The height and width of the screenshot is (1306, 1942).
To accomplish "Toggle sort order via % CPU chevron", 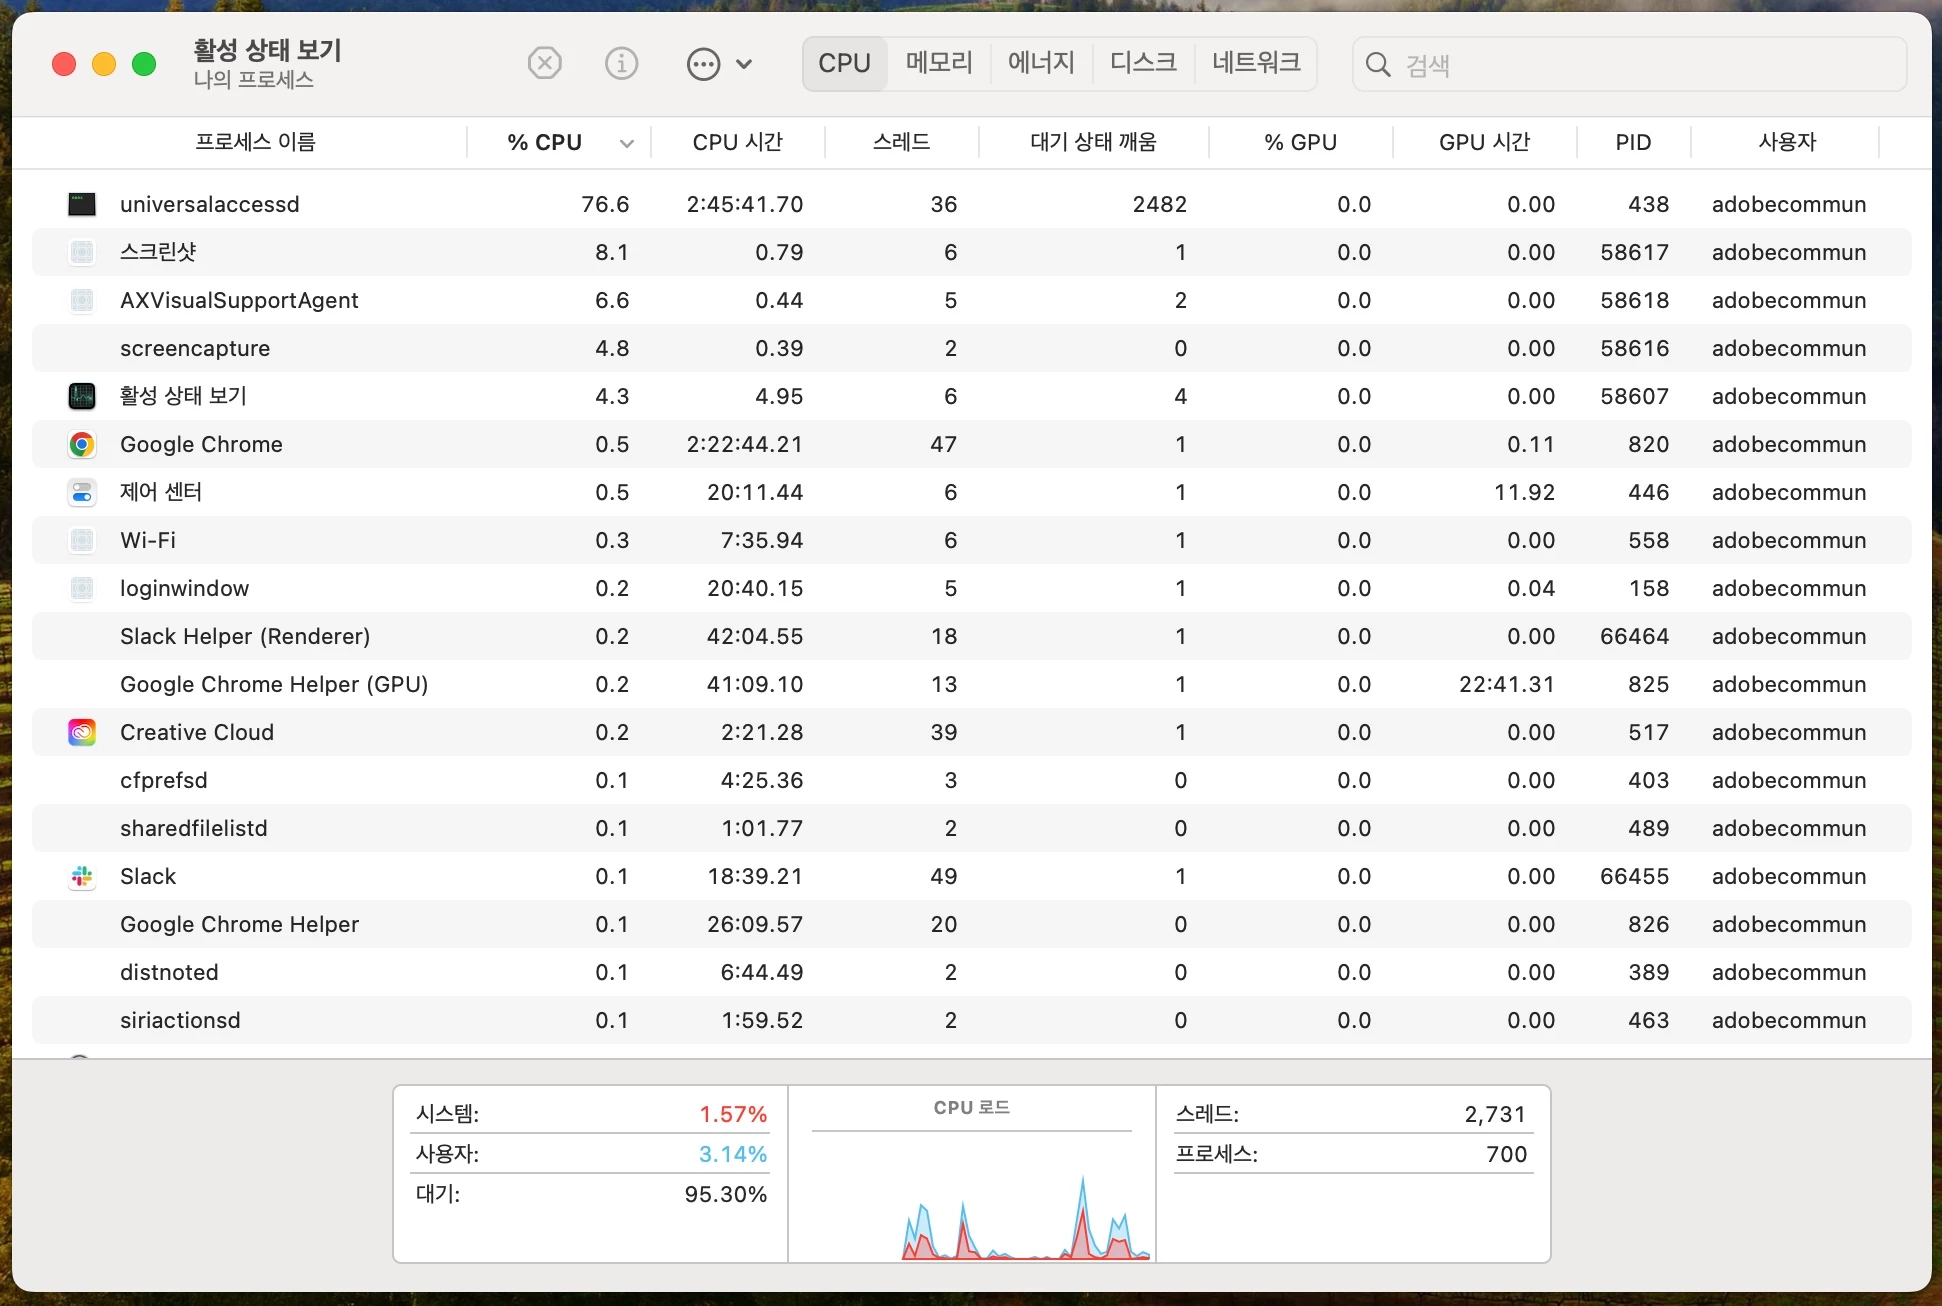I will [x=627, y=143].
